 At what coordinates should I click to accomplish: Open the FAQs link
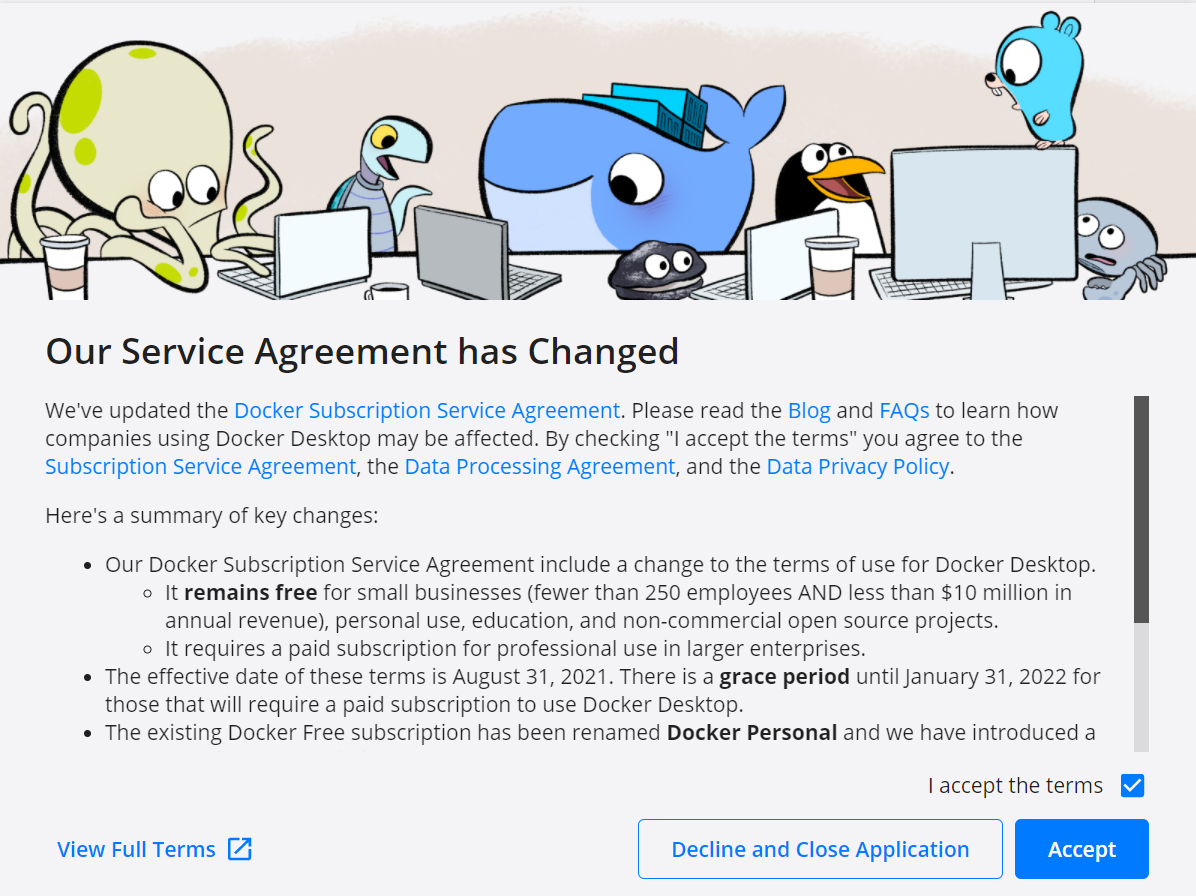[904, 411]
